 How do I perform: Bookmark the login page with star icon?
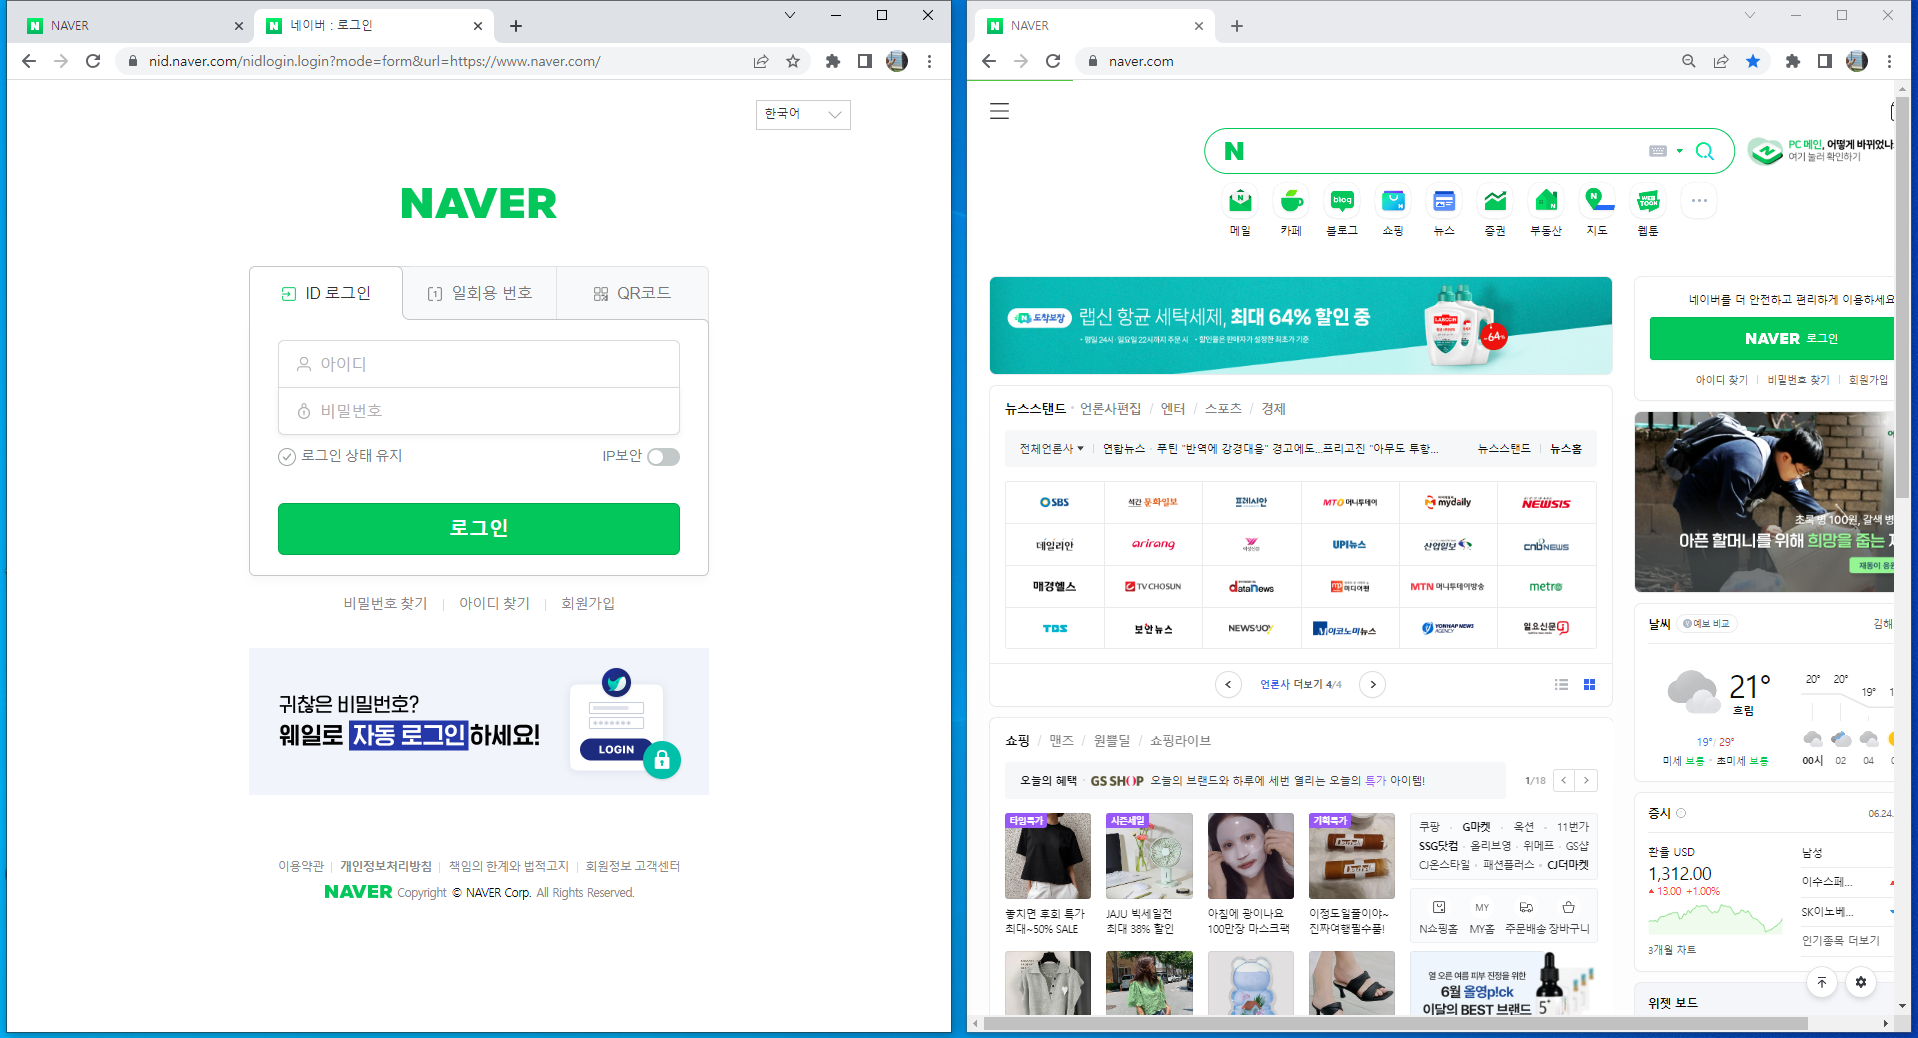[x=793, y=61]
